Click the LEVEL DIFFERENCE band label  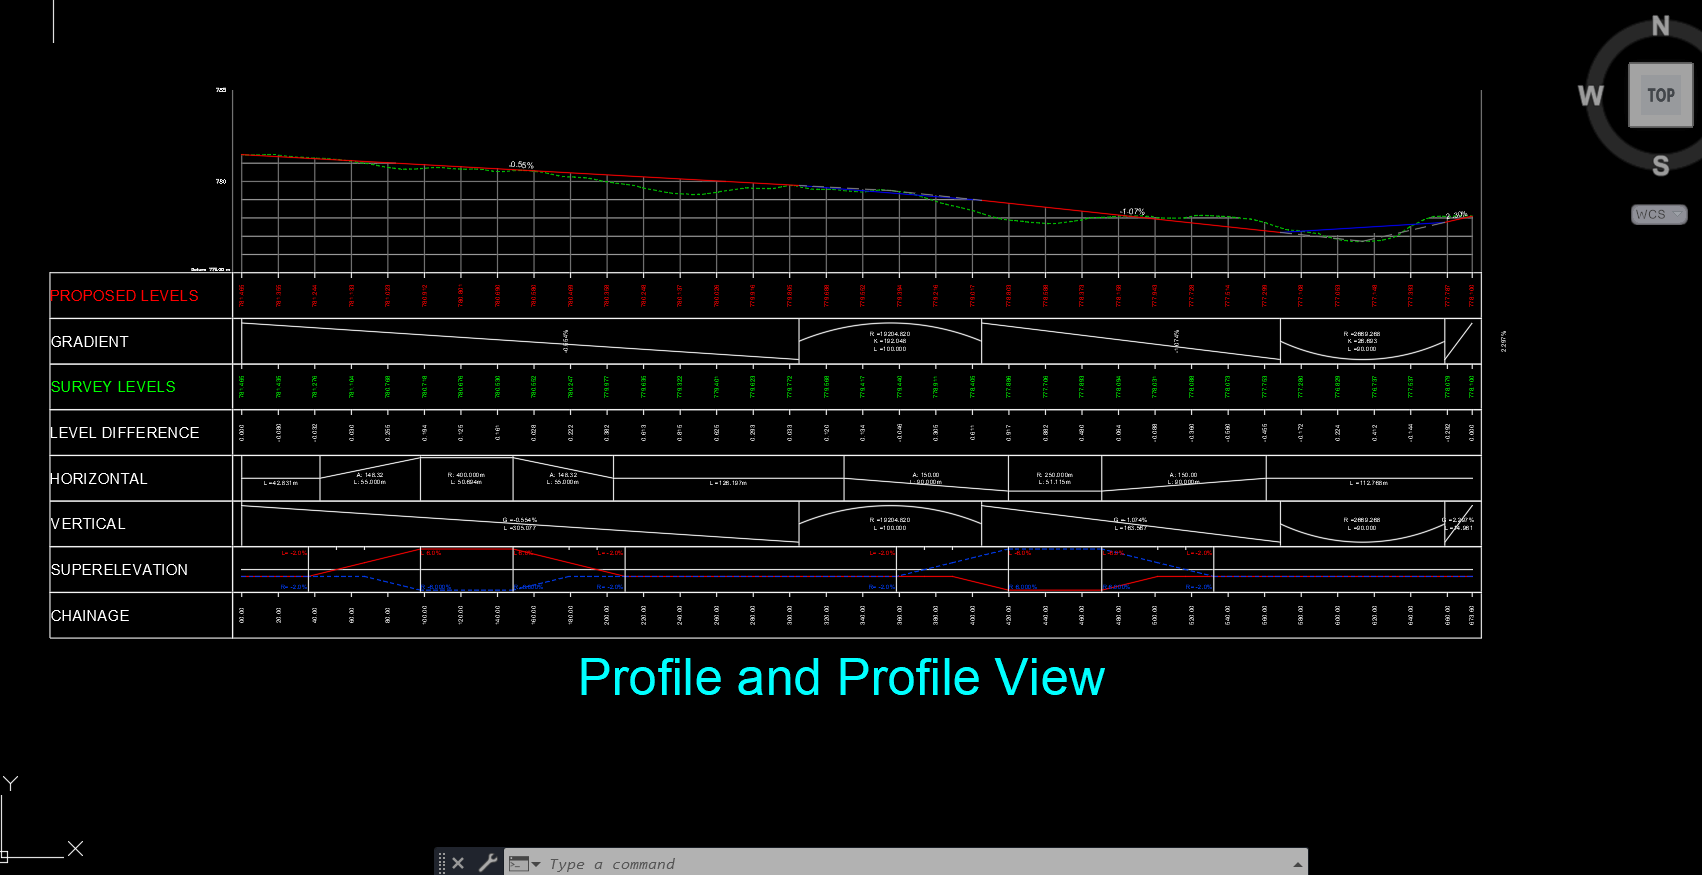(x=125, y=433)
